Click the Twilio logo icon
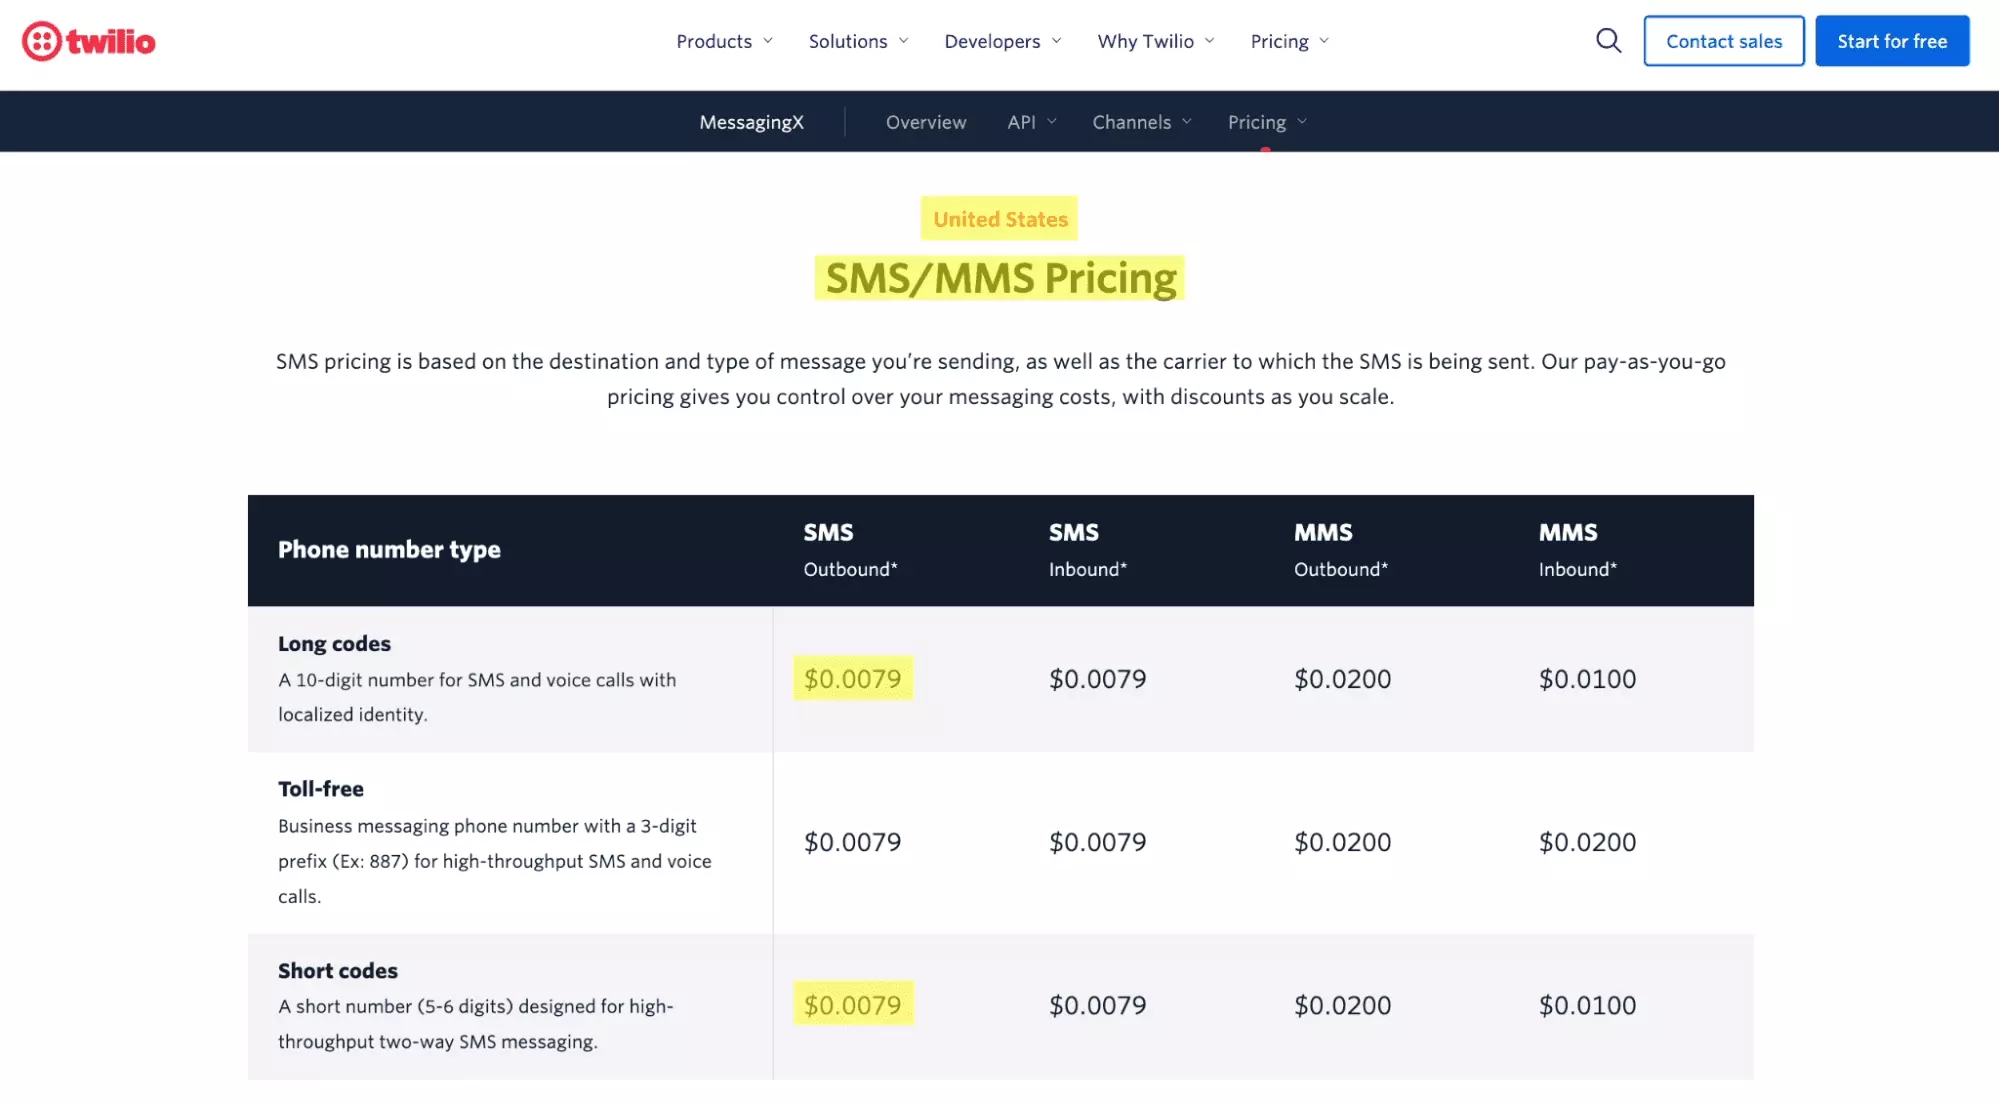Screen dimensions: 1999x1106 tap(42, 41)
